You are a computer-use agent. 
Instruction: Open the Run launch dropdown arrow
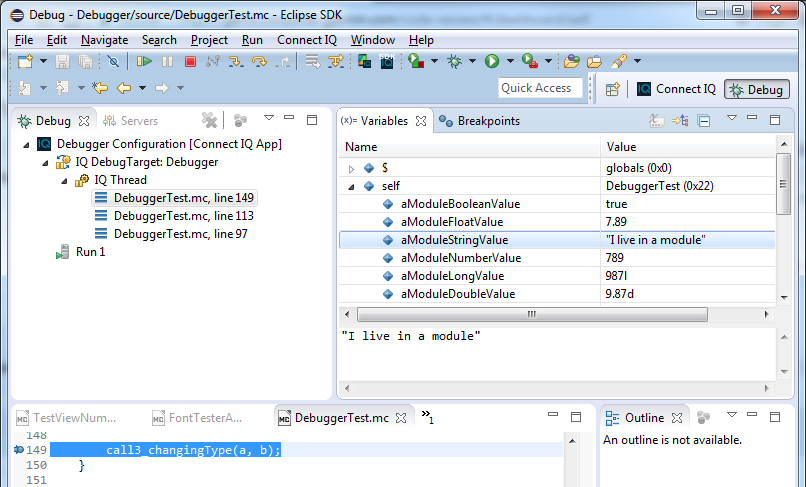point(510,61)
